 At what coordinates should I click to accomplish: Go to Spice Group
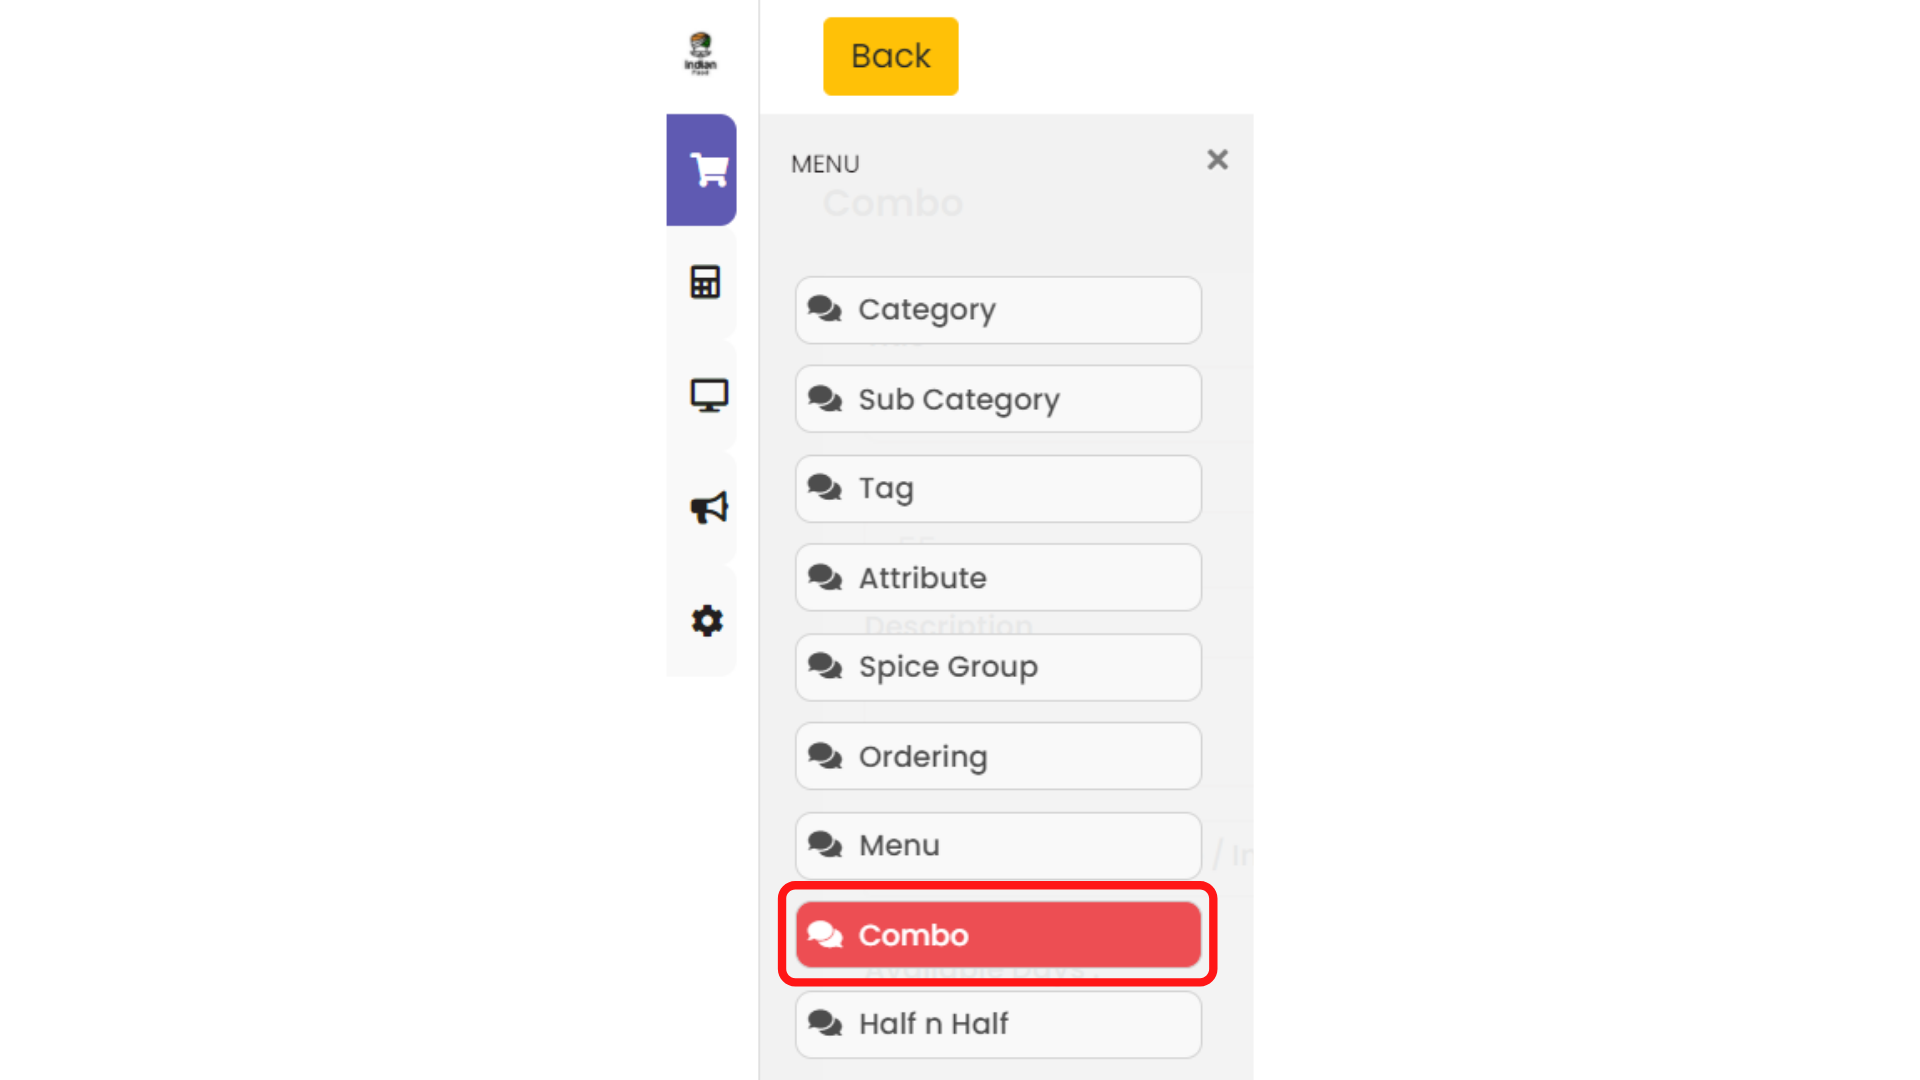pyautogui.click(x=998, y=667)
